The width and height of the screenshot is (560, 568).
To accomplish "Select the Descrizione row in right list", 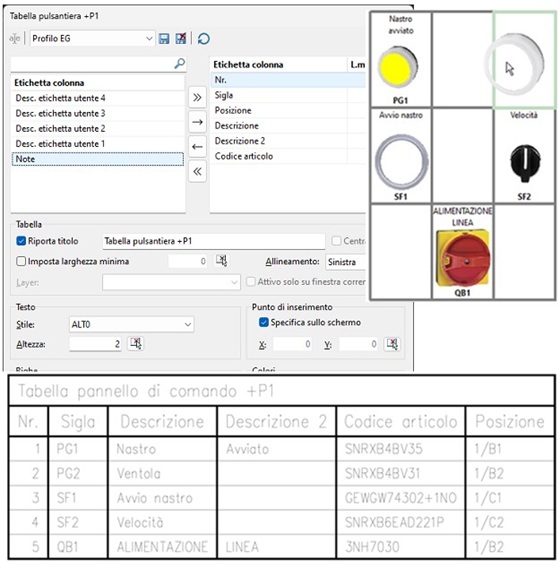I will [x=288, y=126].
